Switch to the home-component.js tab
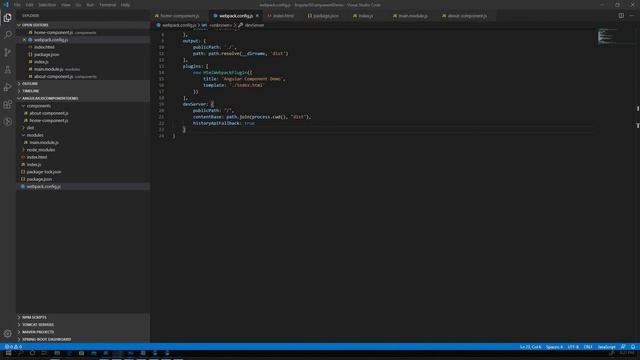The height and width of the screenshot is (360, 640). pyautogui.click(x=179, y=16)
